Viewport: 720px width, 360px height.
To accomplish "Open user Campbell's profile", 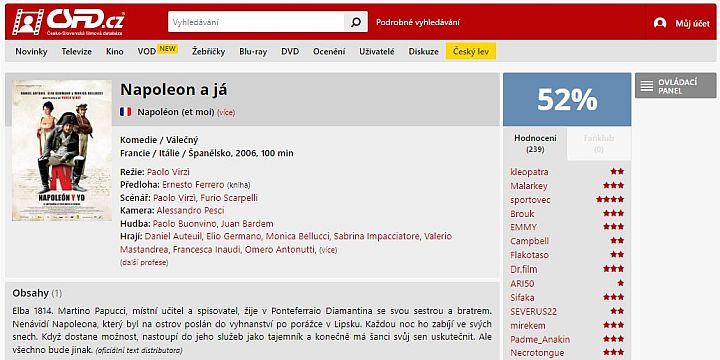I will 529,241.
